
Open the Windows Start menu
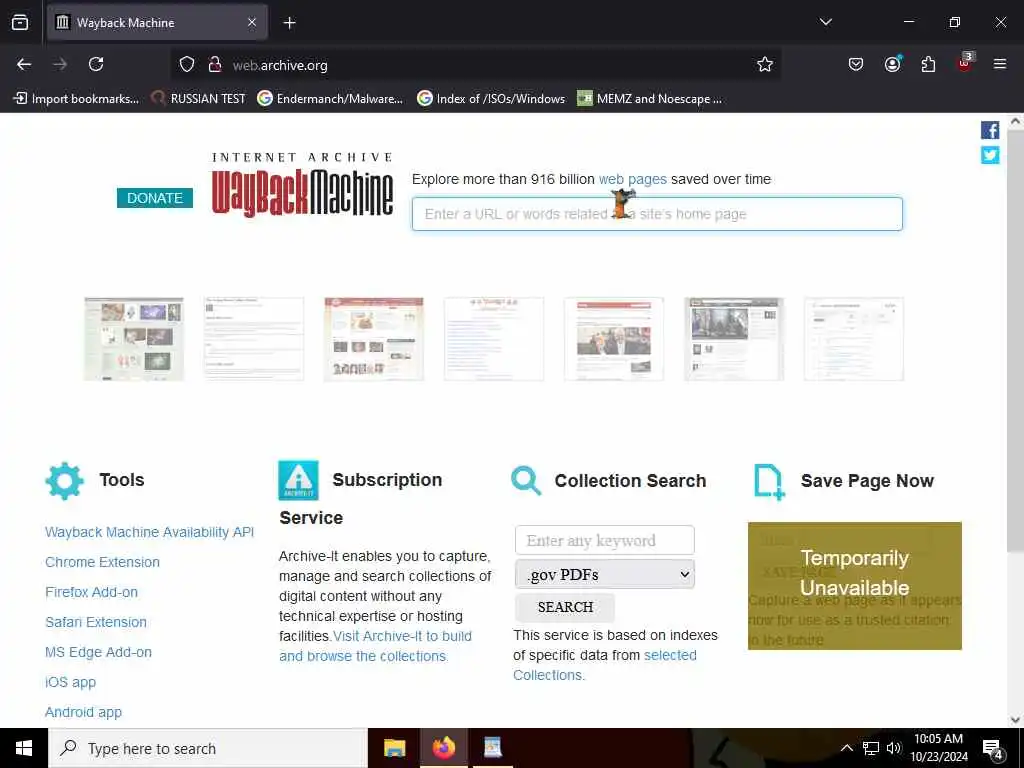24,748
